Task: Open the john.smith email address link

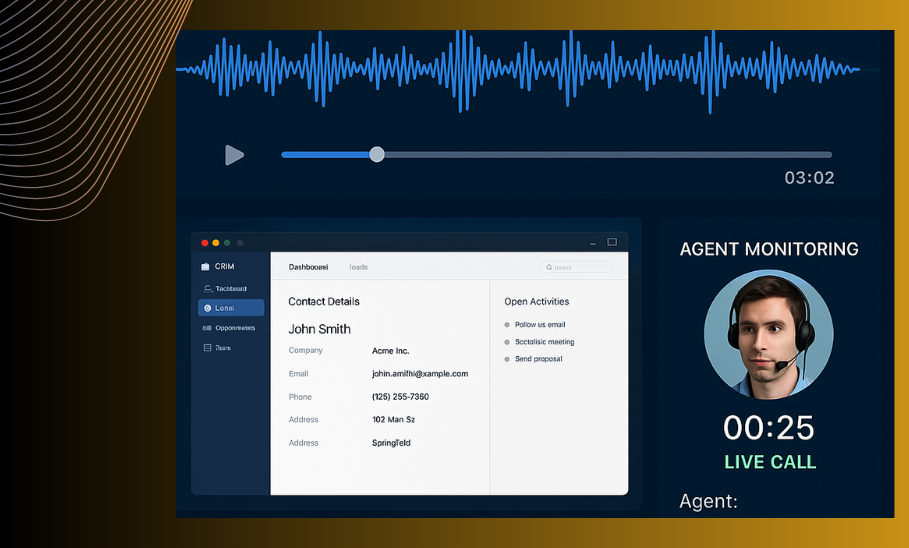Action: pyautogui.click(x=420, y=374)
